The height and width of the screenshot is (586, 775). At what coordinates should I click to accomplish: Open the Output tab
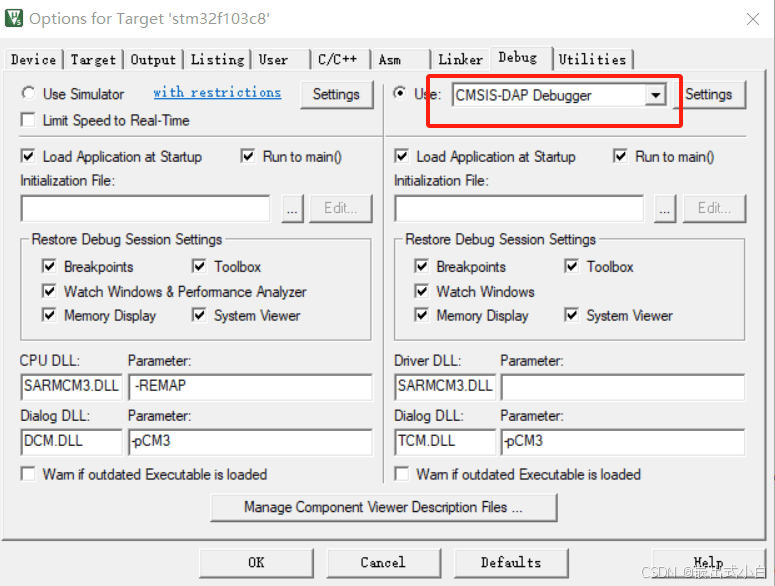(153, 59)
